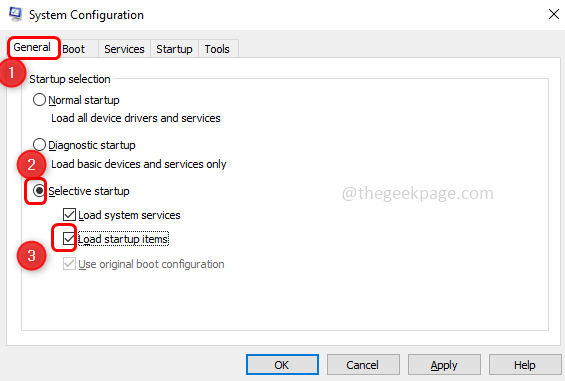Open the Boot tab
565x381 pixels.
click(x=74, y=49)
